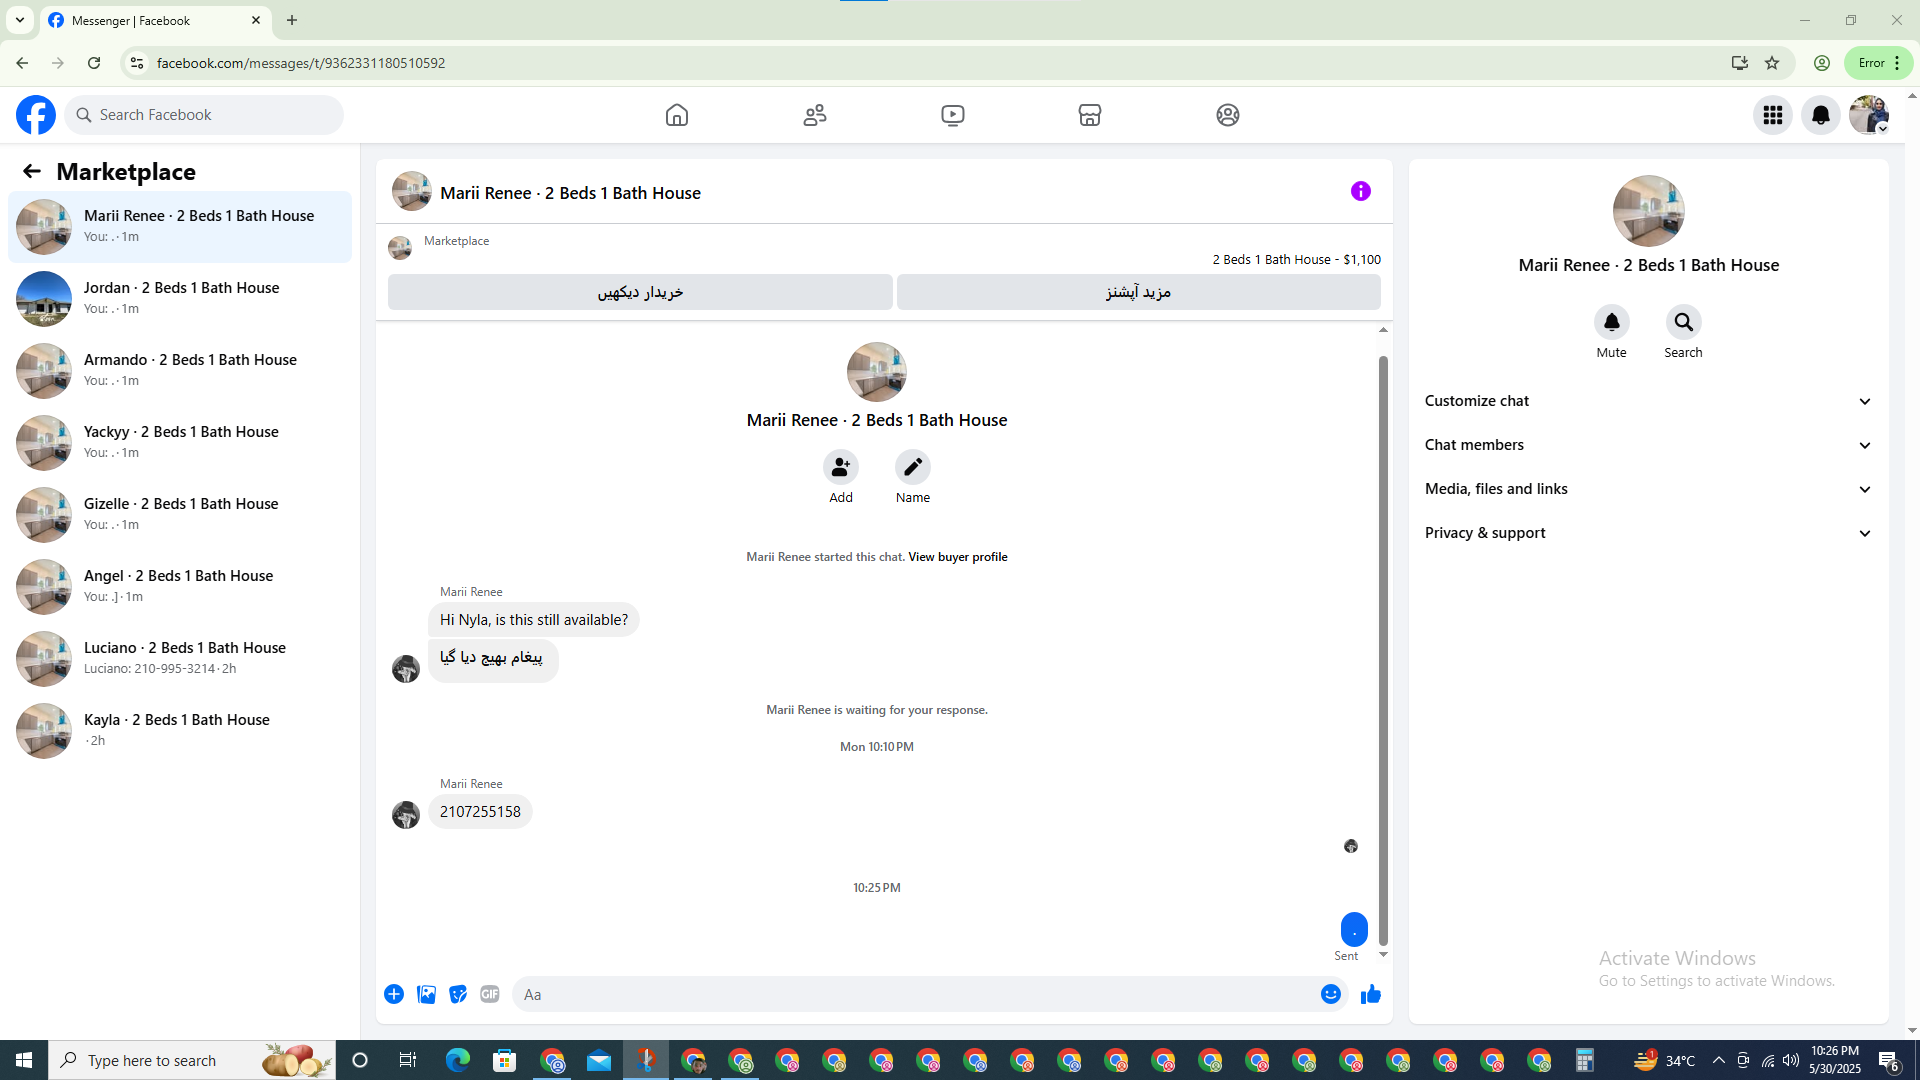This screenshot has height=1080, width=1920.
Task: Click the Name edit pencil icon
Action: [913, 467]
